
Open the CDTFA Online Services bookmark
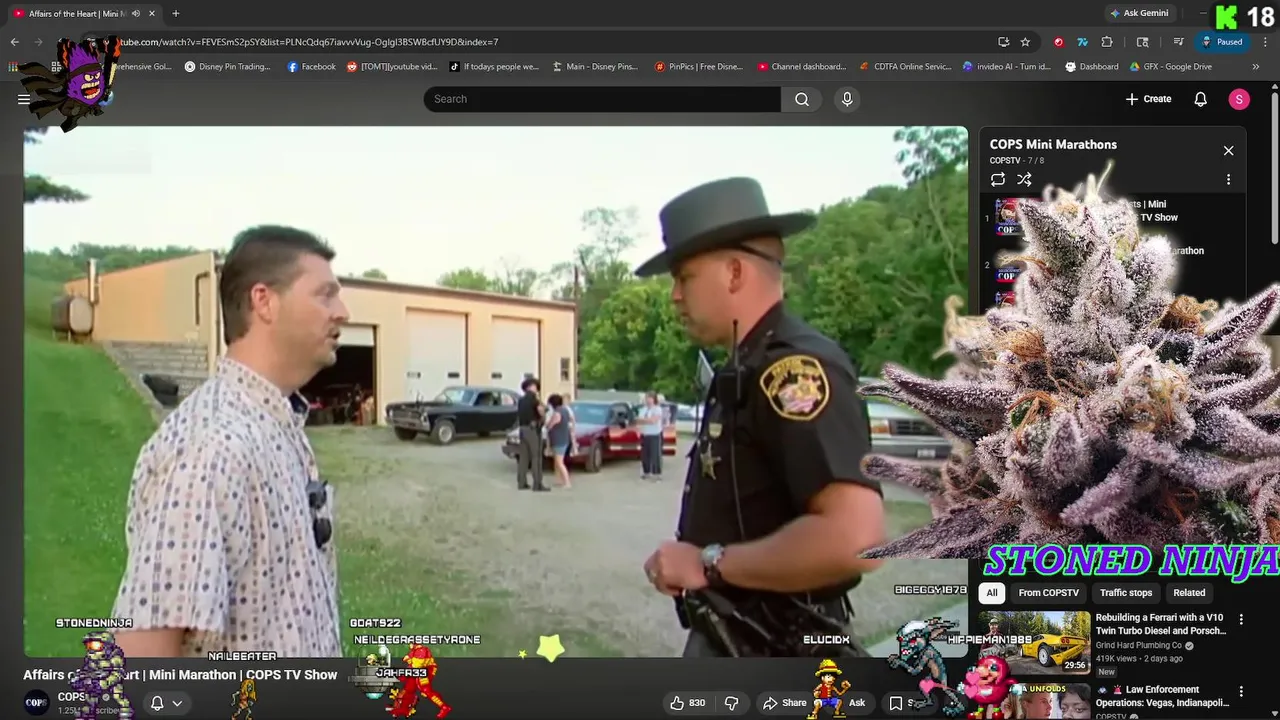905,67
